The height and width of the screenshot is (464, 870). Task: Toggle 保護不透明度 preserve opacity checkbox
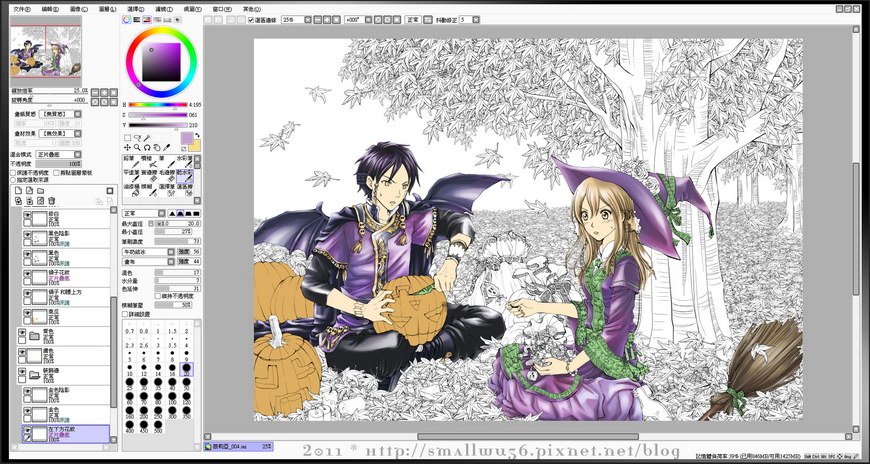pos(13,173)
